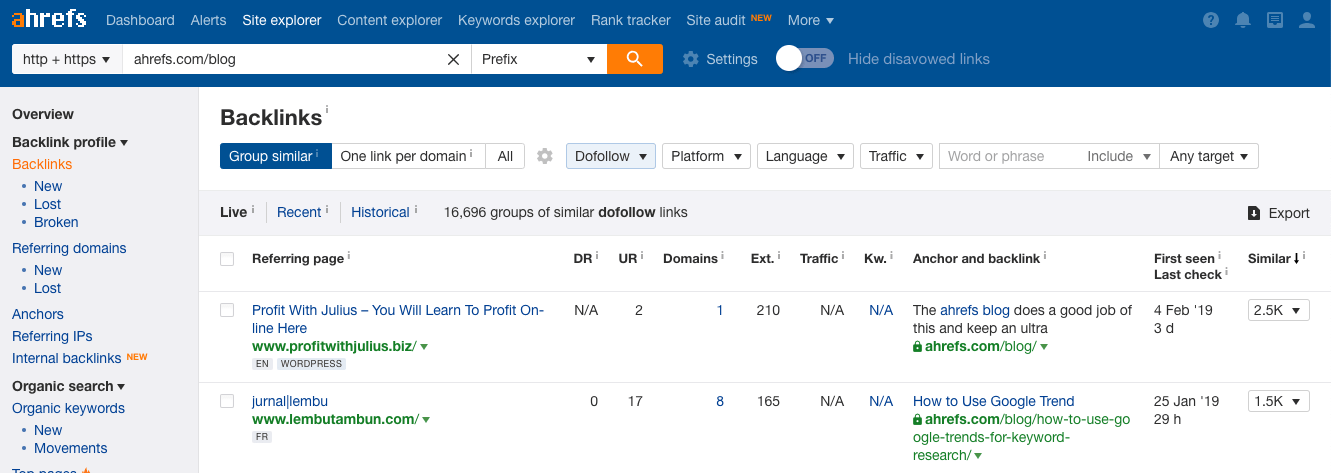
Task: Open Site audit in top navigation
Action: click(716, 20)
